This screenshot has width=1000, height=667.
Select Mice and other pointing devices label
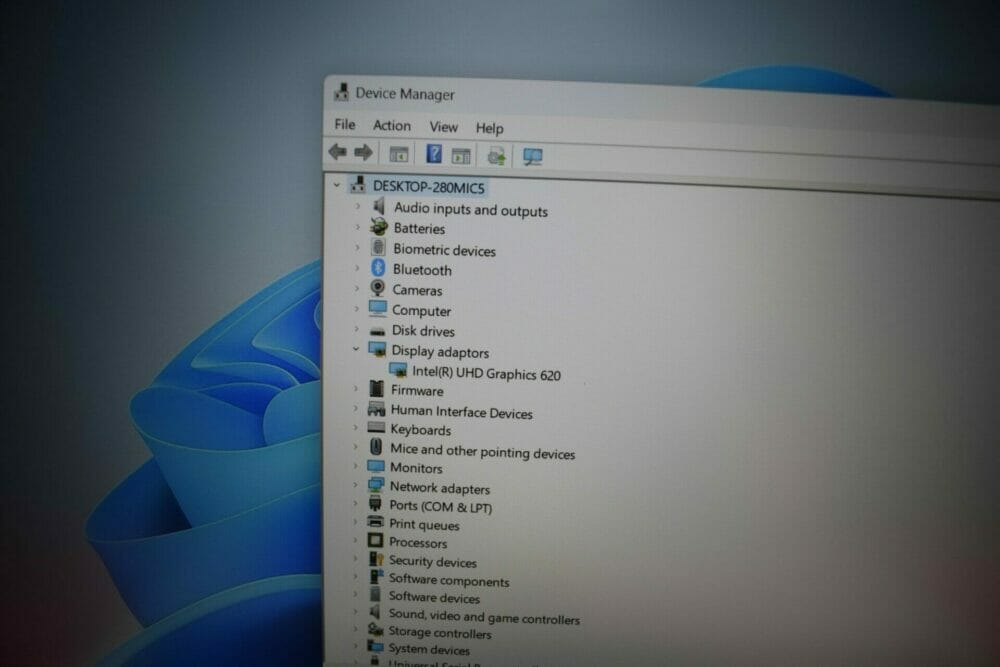[483, 451]
